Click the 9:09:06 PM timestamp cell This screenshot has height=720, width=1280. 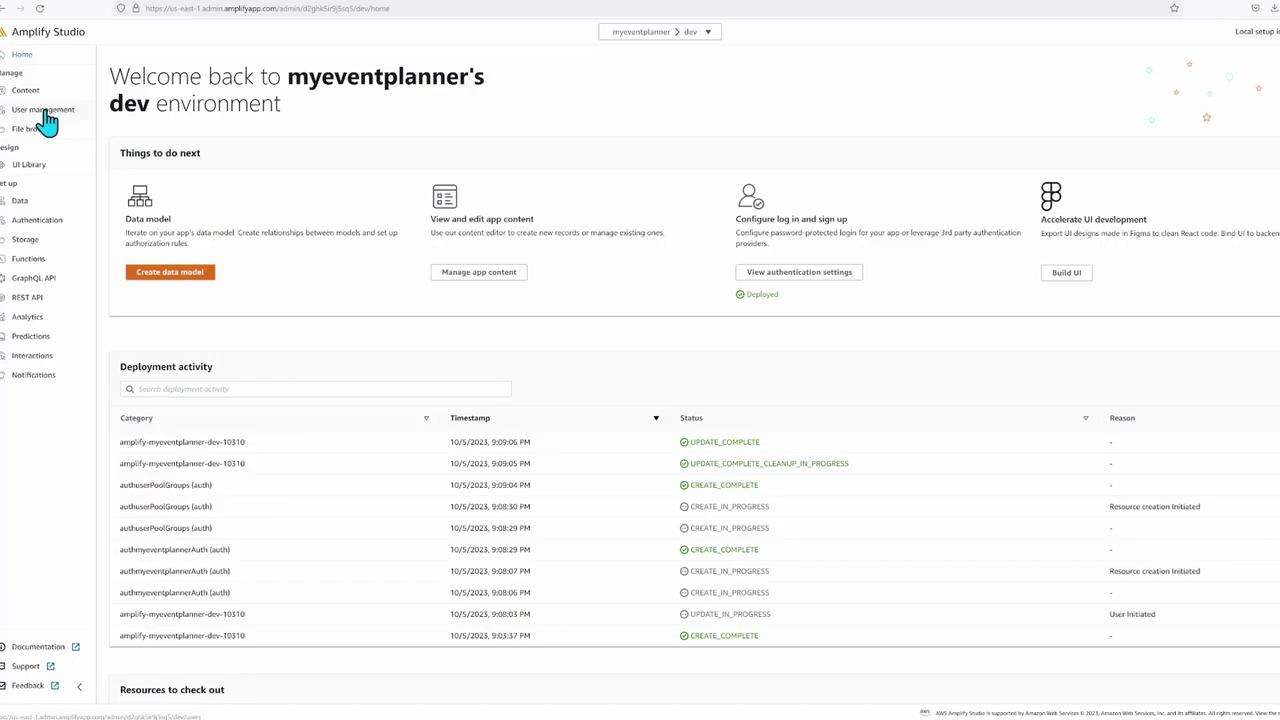point(490,442)
